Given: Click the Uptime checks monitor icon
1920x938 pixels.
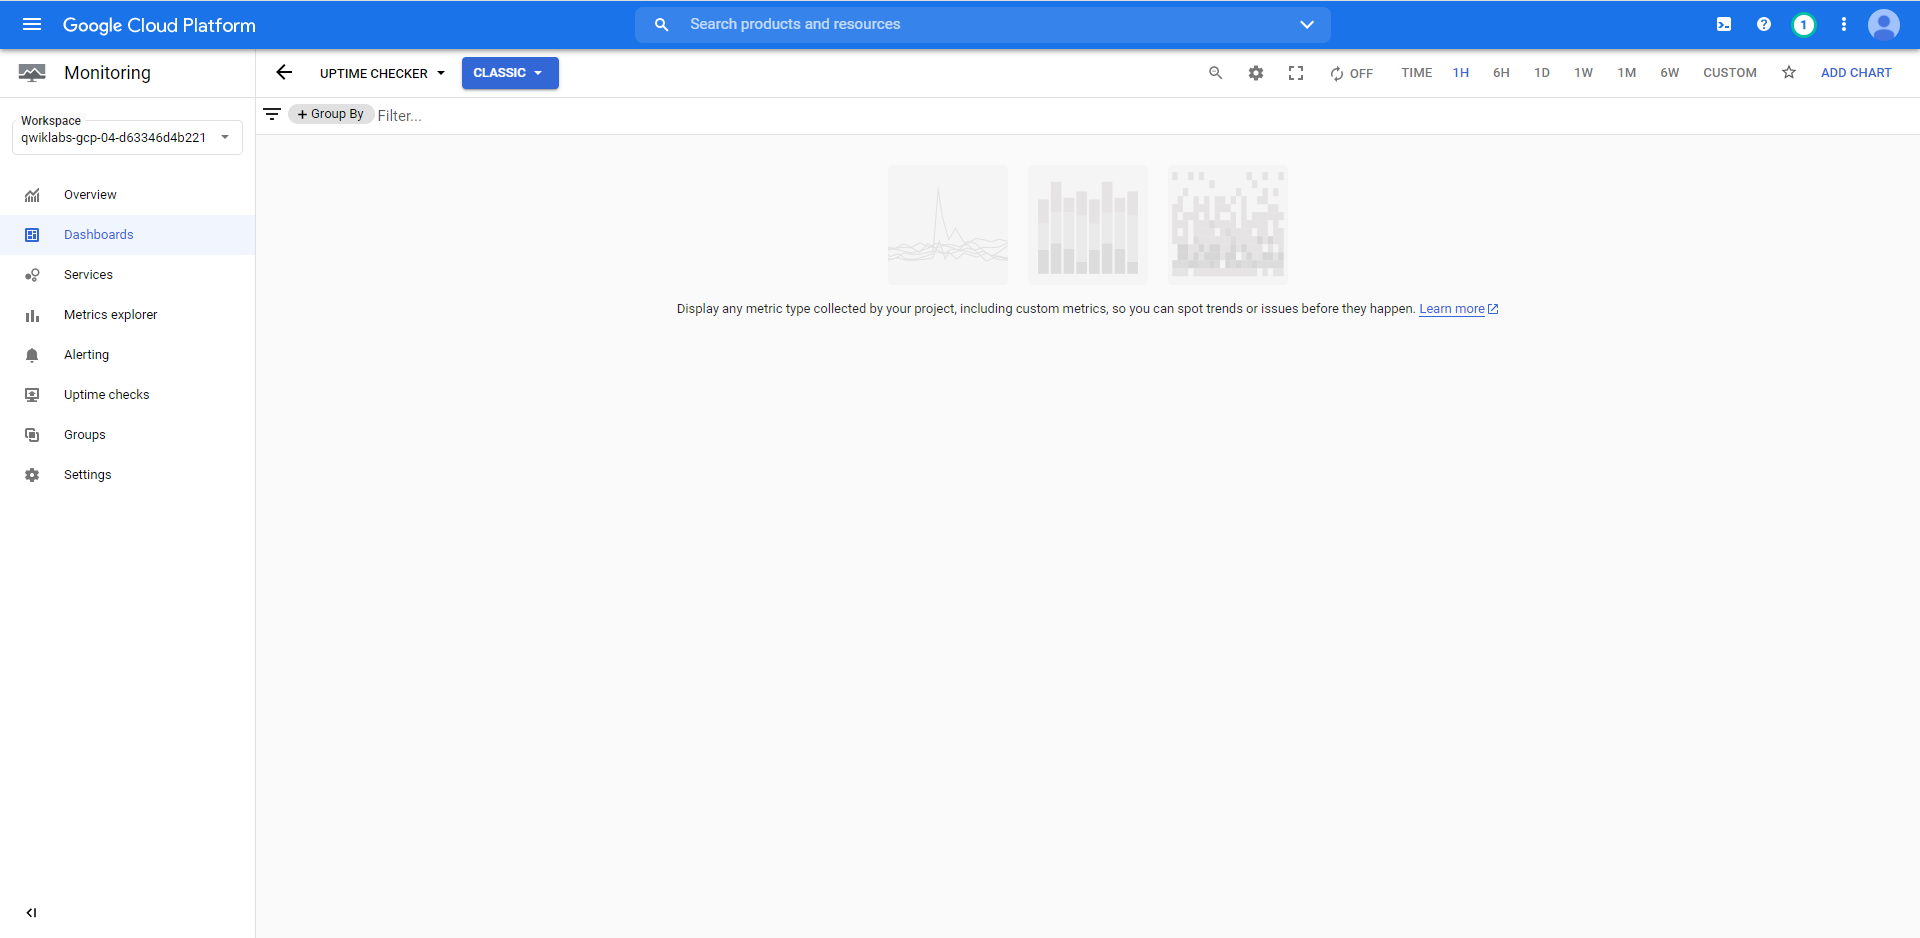Looking at the screenshot, I should point(32,395).
